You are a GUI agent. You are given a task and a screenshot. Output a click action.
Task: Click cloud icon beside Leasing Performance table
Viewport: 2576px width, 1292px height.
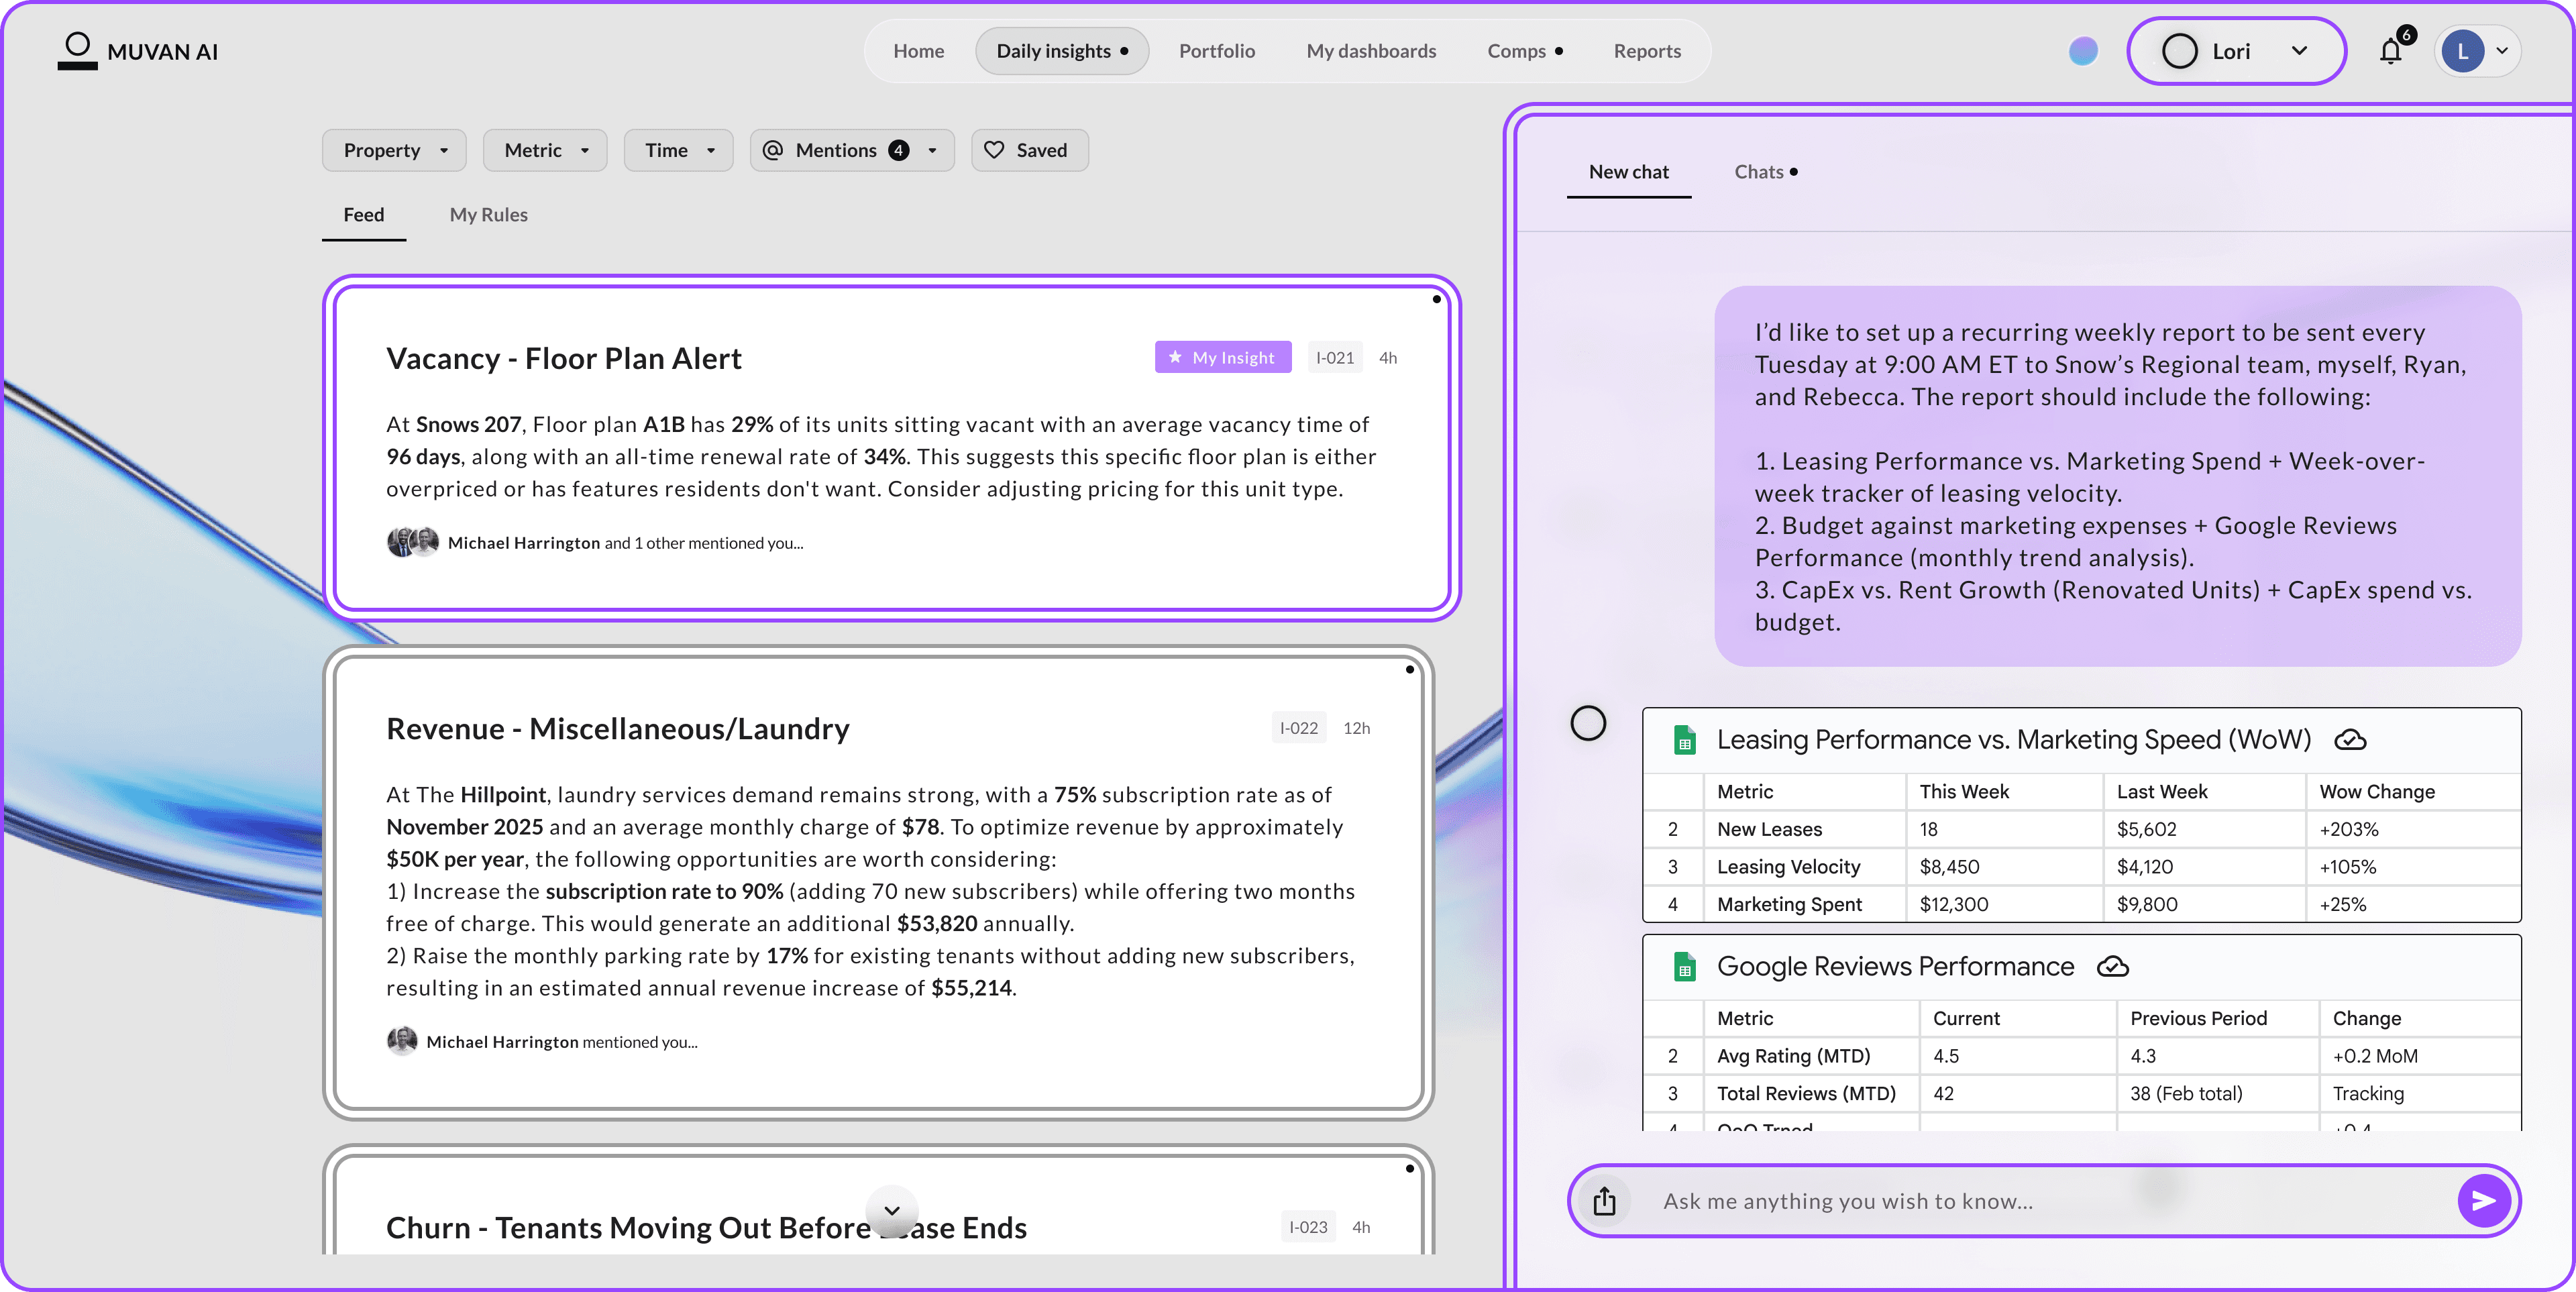point(2349,740)
